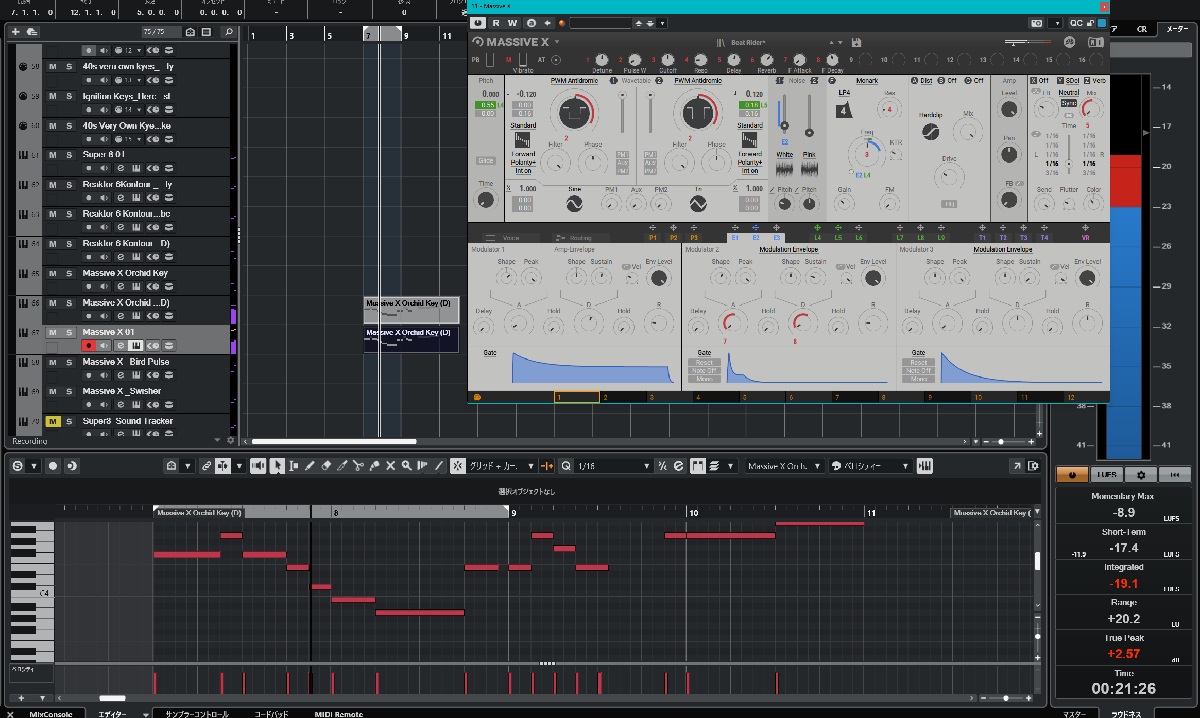
Task: Click the Sync button in delay section
Action: point(1069,103)
